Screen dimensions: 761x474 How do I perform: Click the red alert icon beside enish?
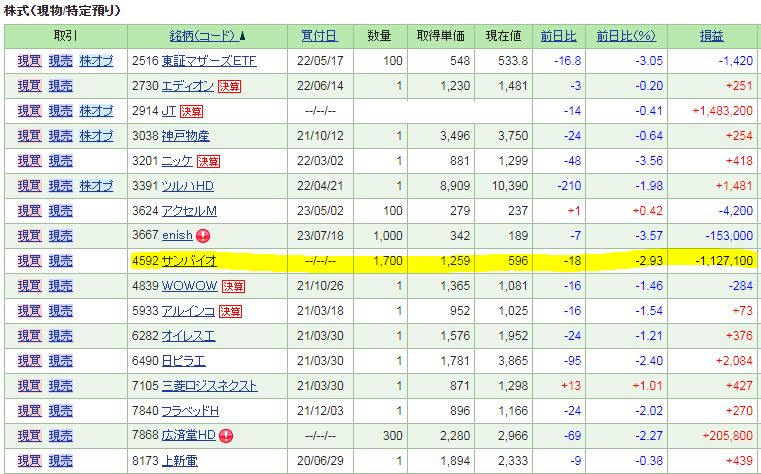coord(203,236)
